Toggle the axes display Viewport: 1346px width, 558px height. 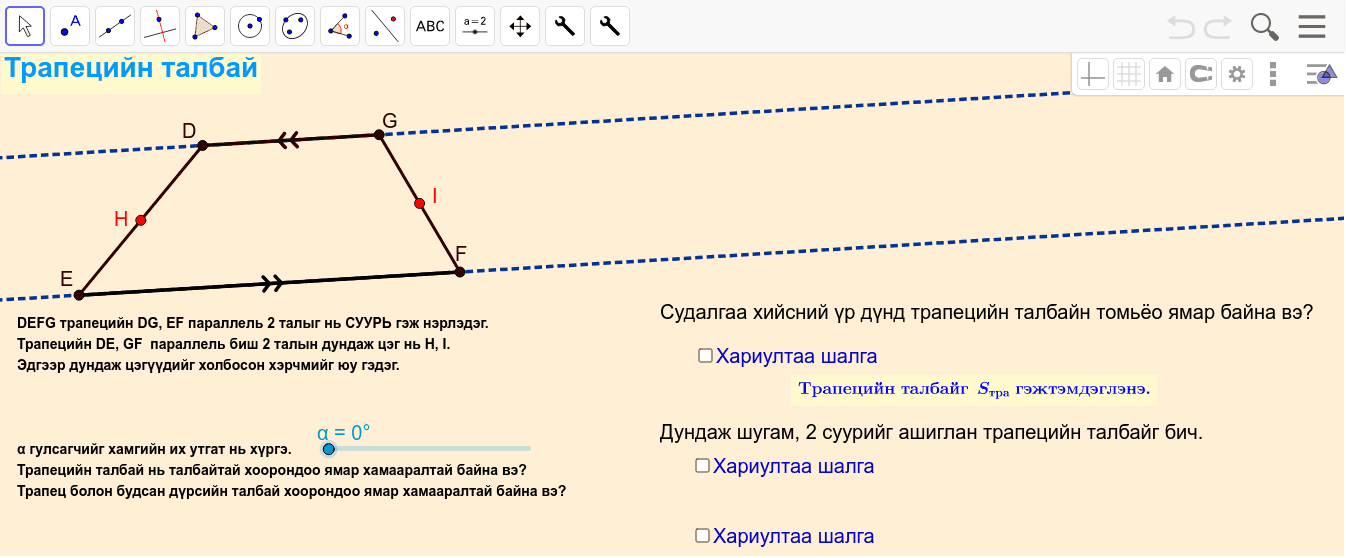click(x=1093, y=73)
